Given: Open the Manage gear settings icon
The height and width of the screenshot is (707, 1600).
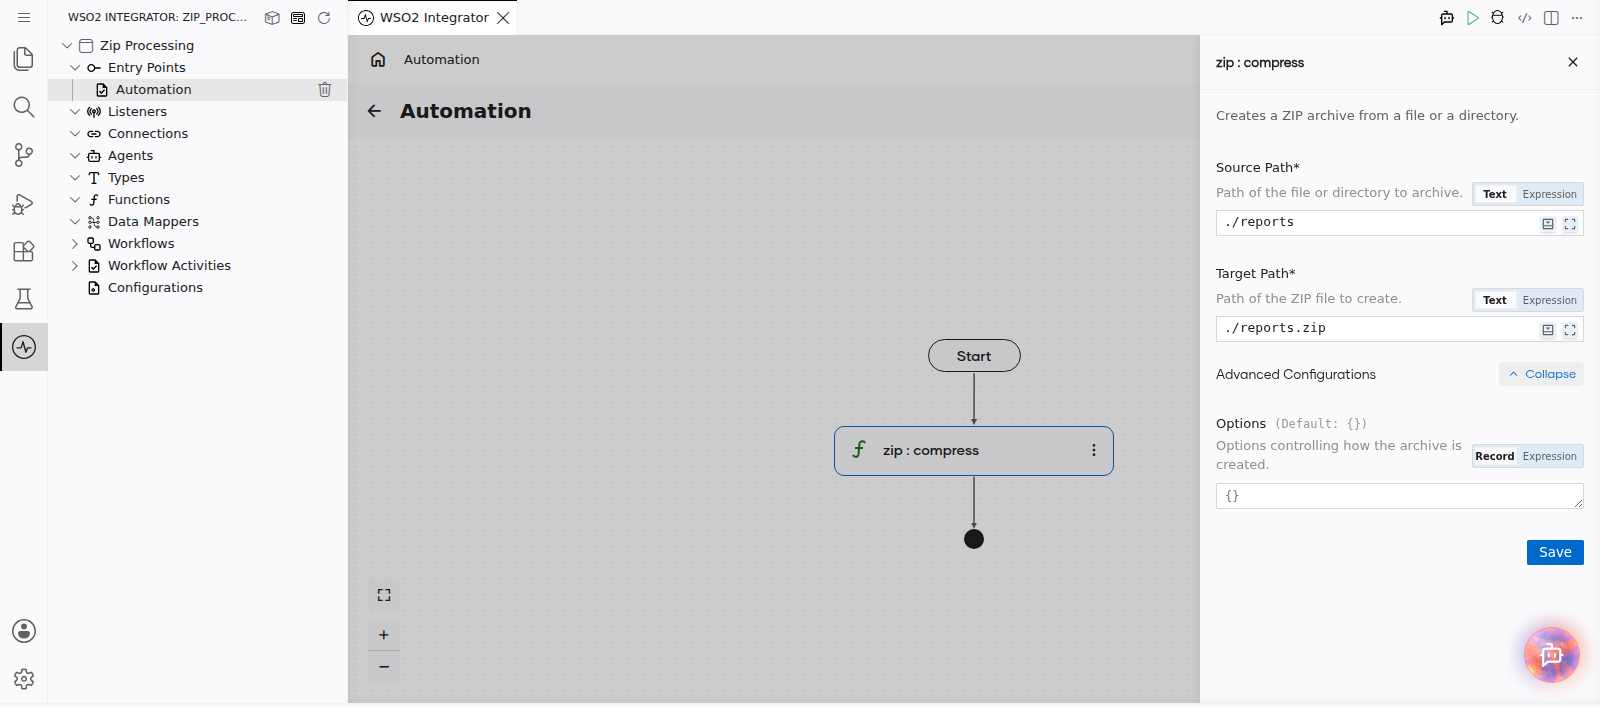Looking at the screenshot, I should coord(24,679).
